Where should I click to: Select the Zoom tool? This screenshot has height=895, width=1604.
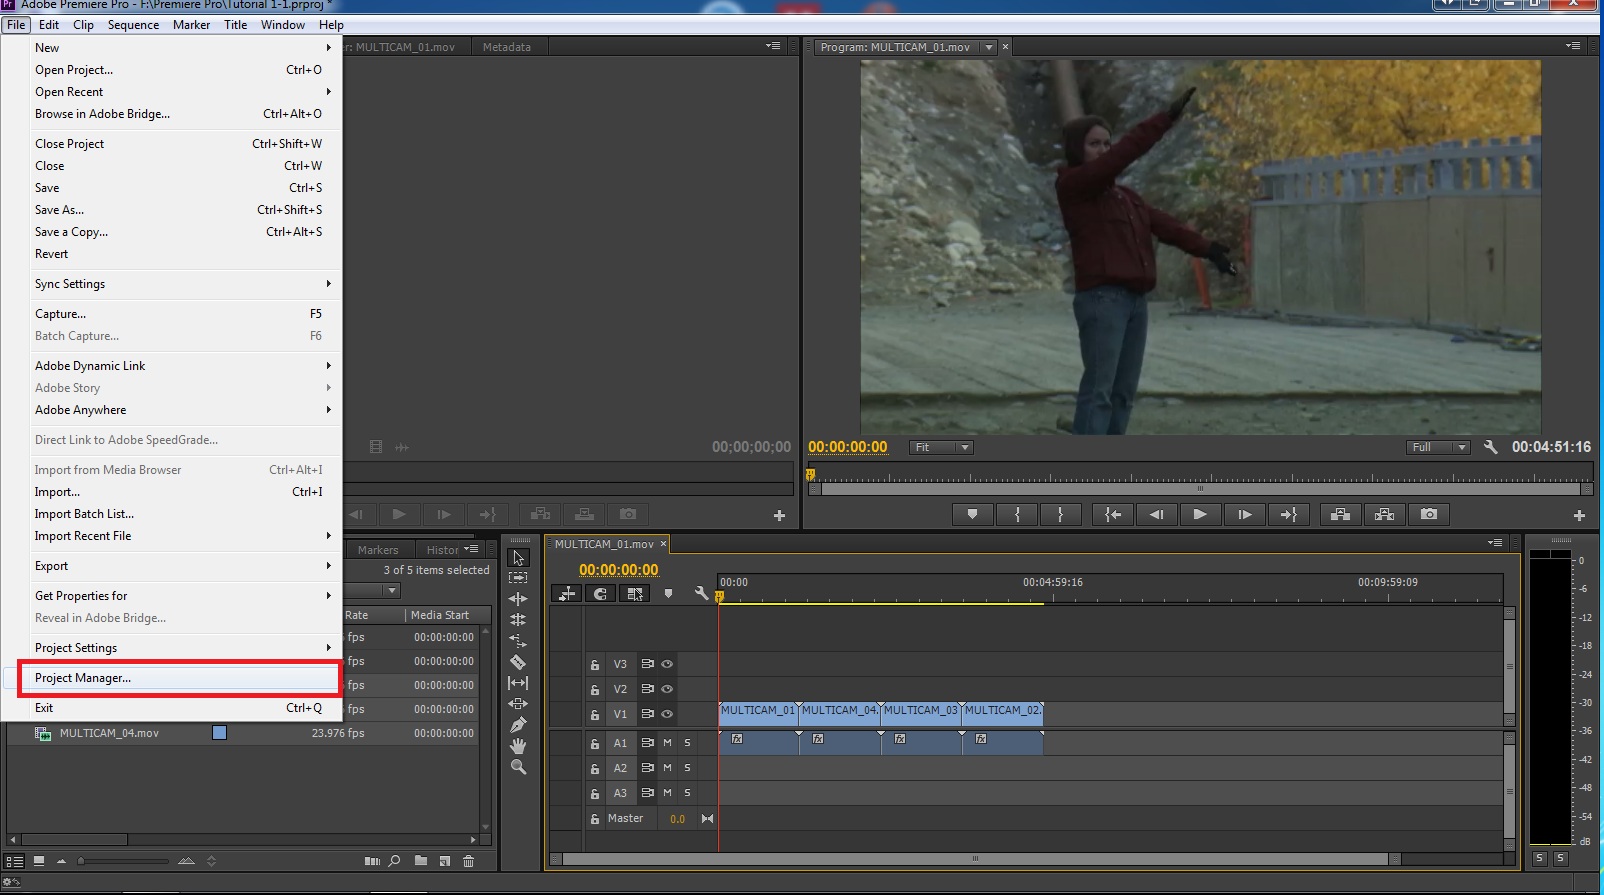(x=518, y=767)
